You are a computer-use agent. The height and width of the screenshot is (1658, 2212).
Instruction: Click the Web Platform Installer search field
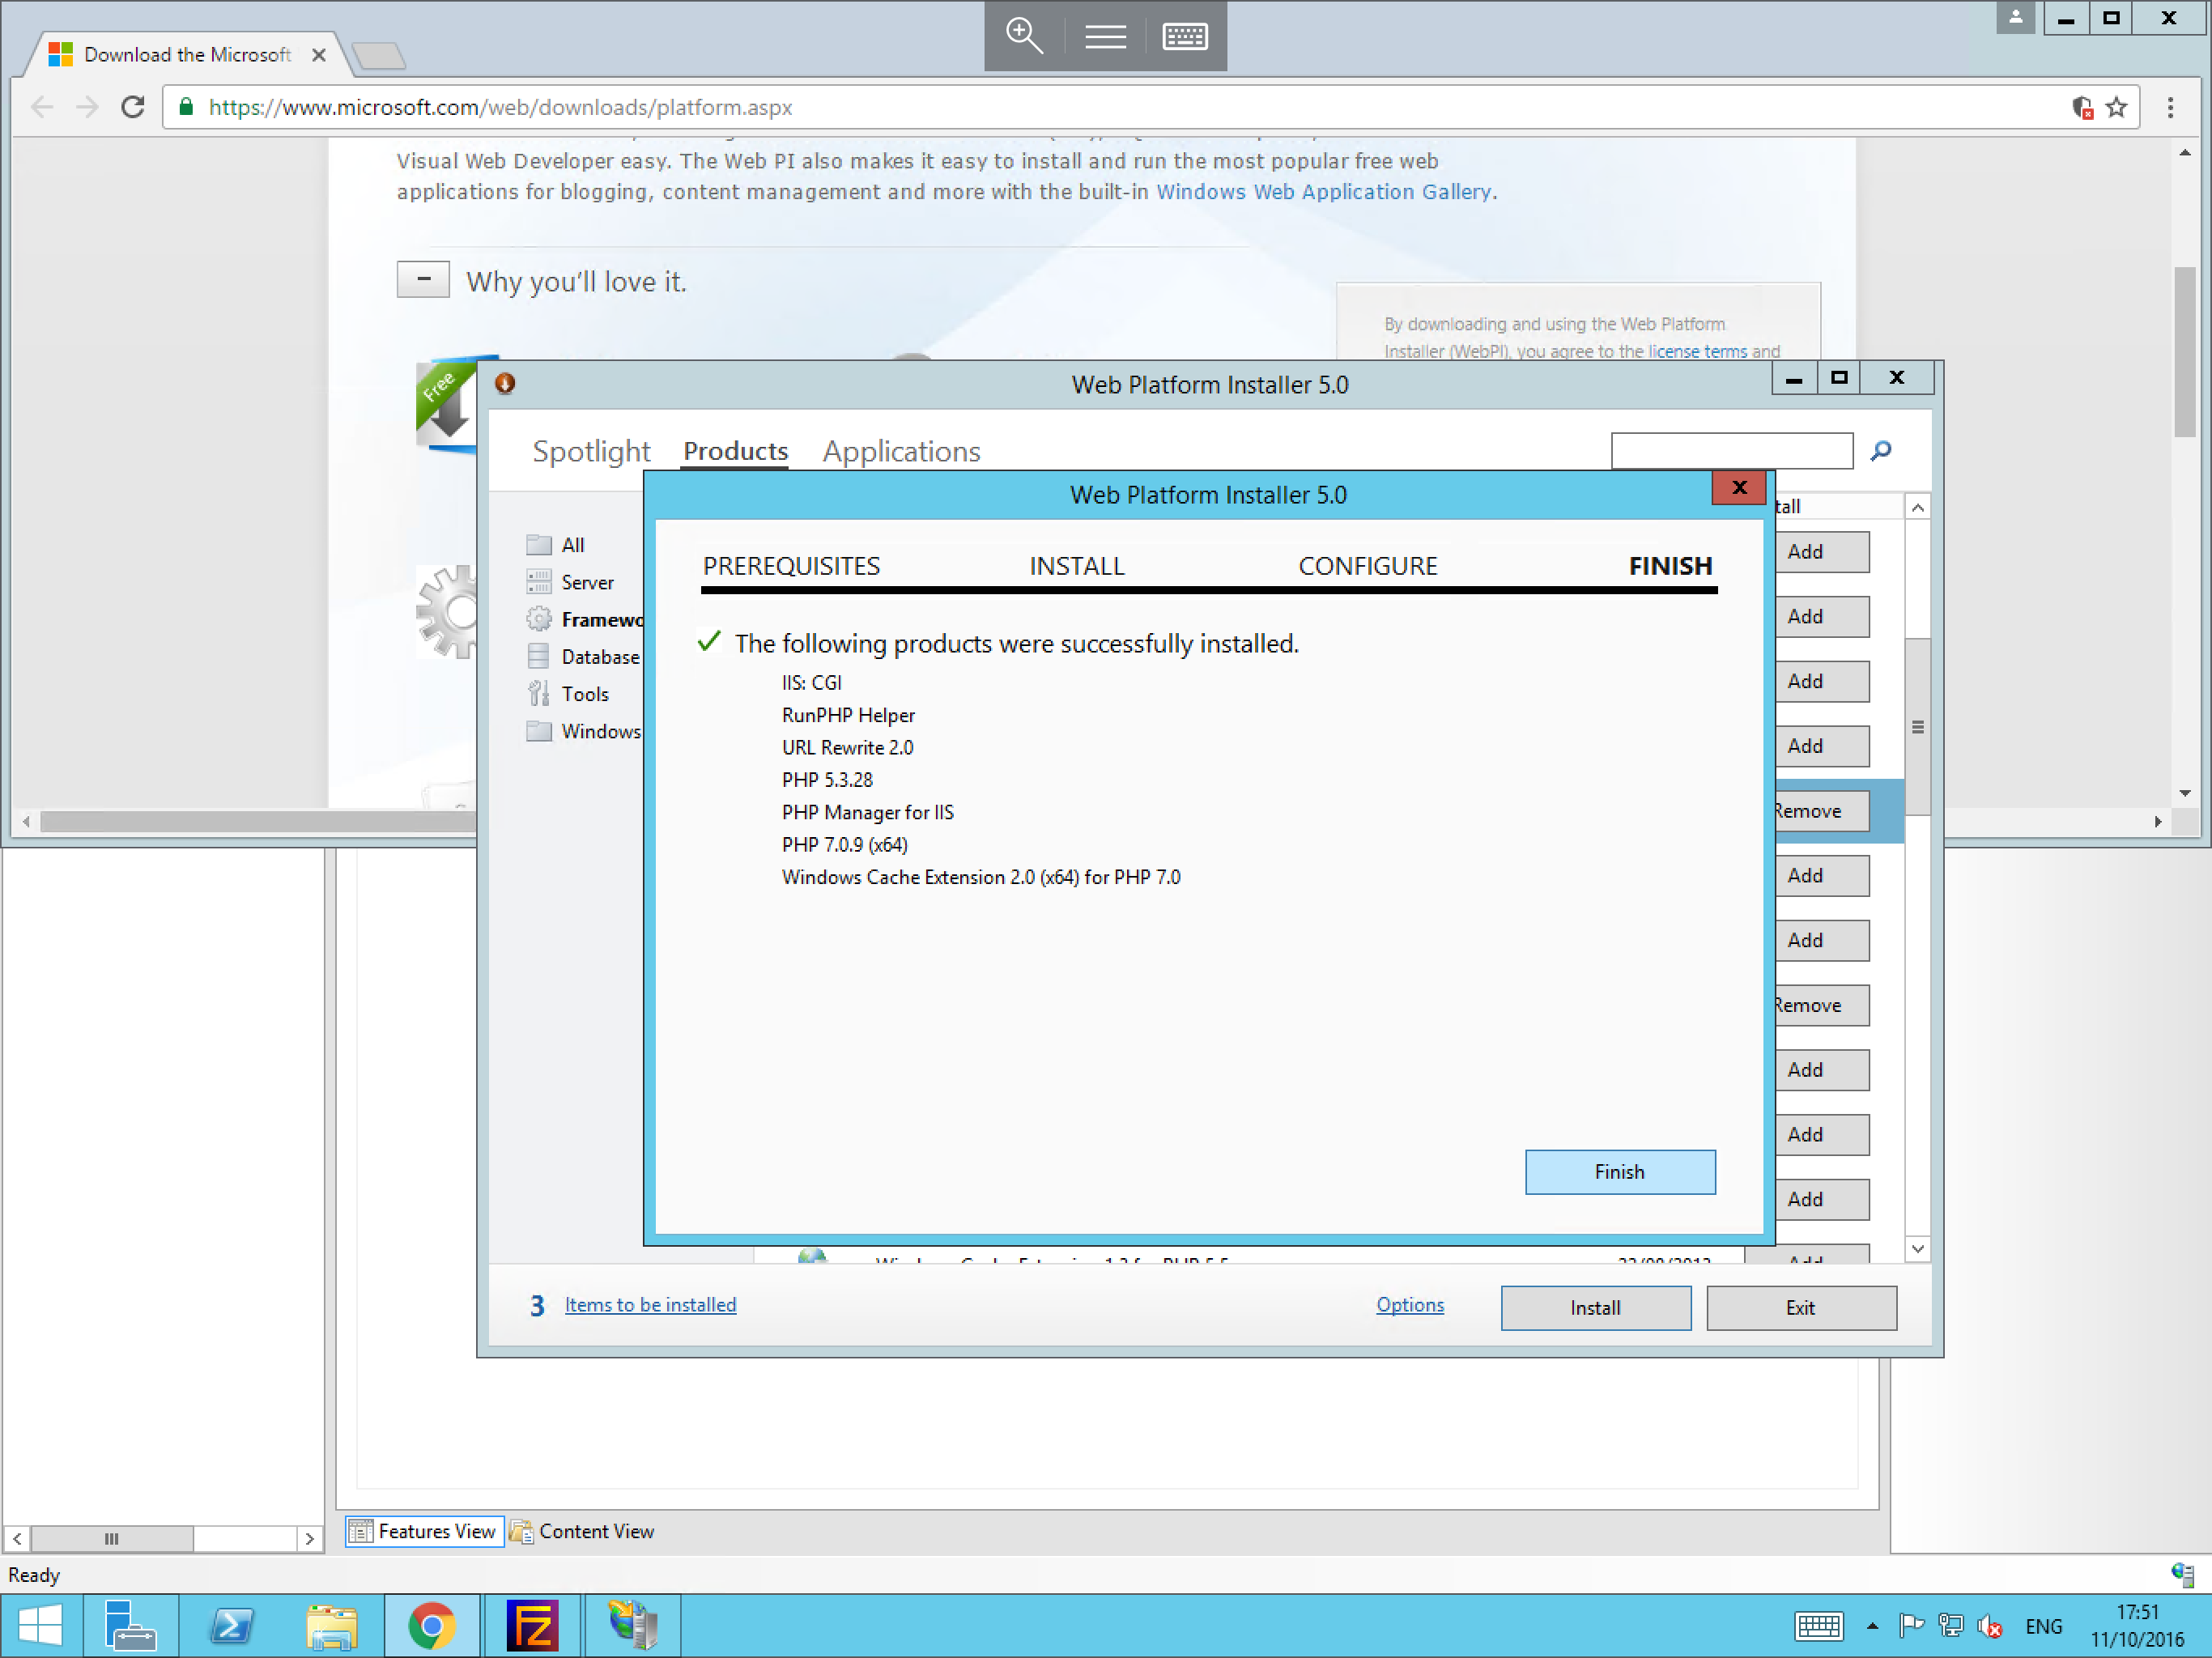click(1731, 450)
